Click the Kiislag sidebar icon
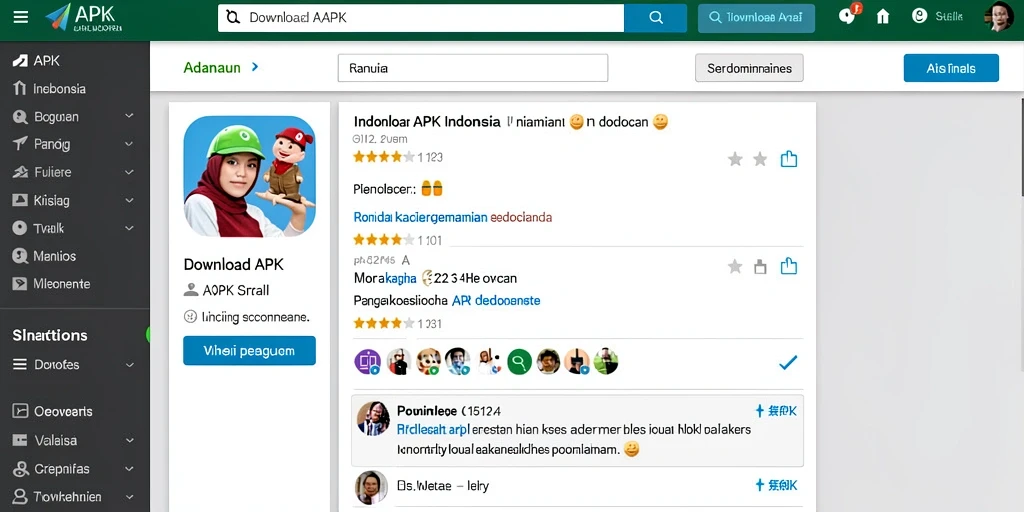 point(20,200)
